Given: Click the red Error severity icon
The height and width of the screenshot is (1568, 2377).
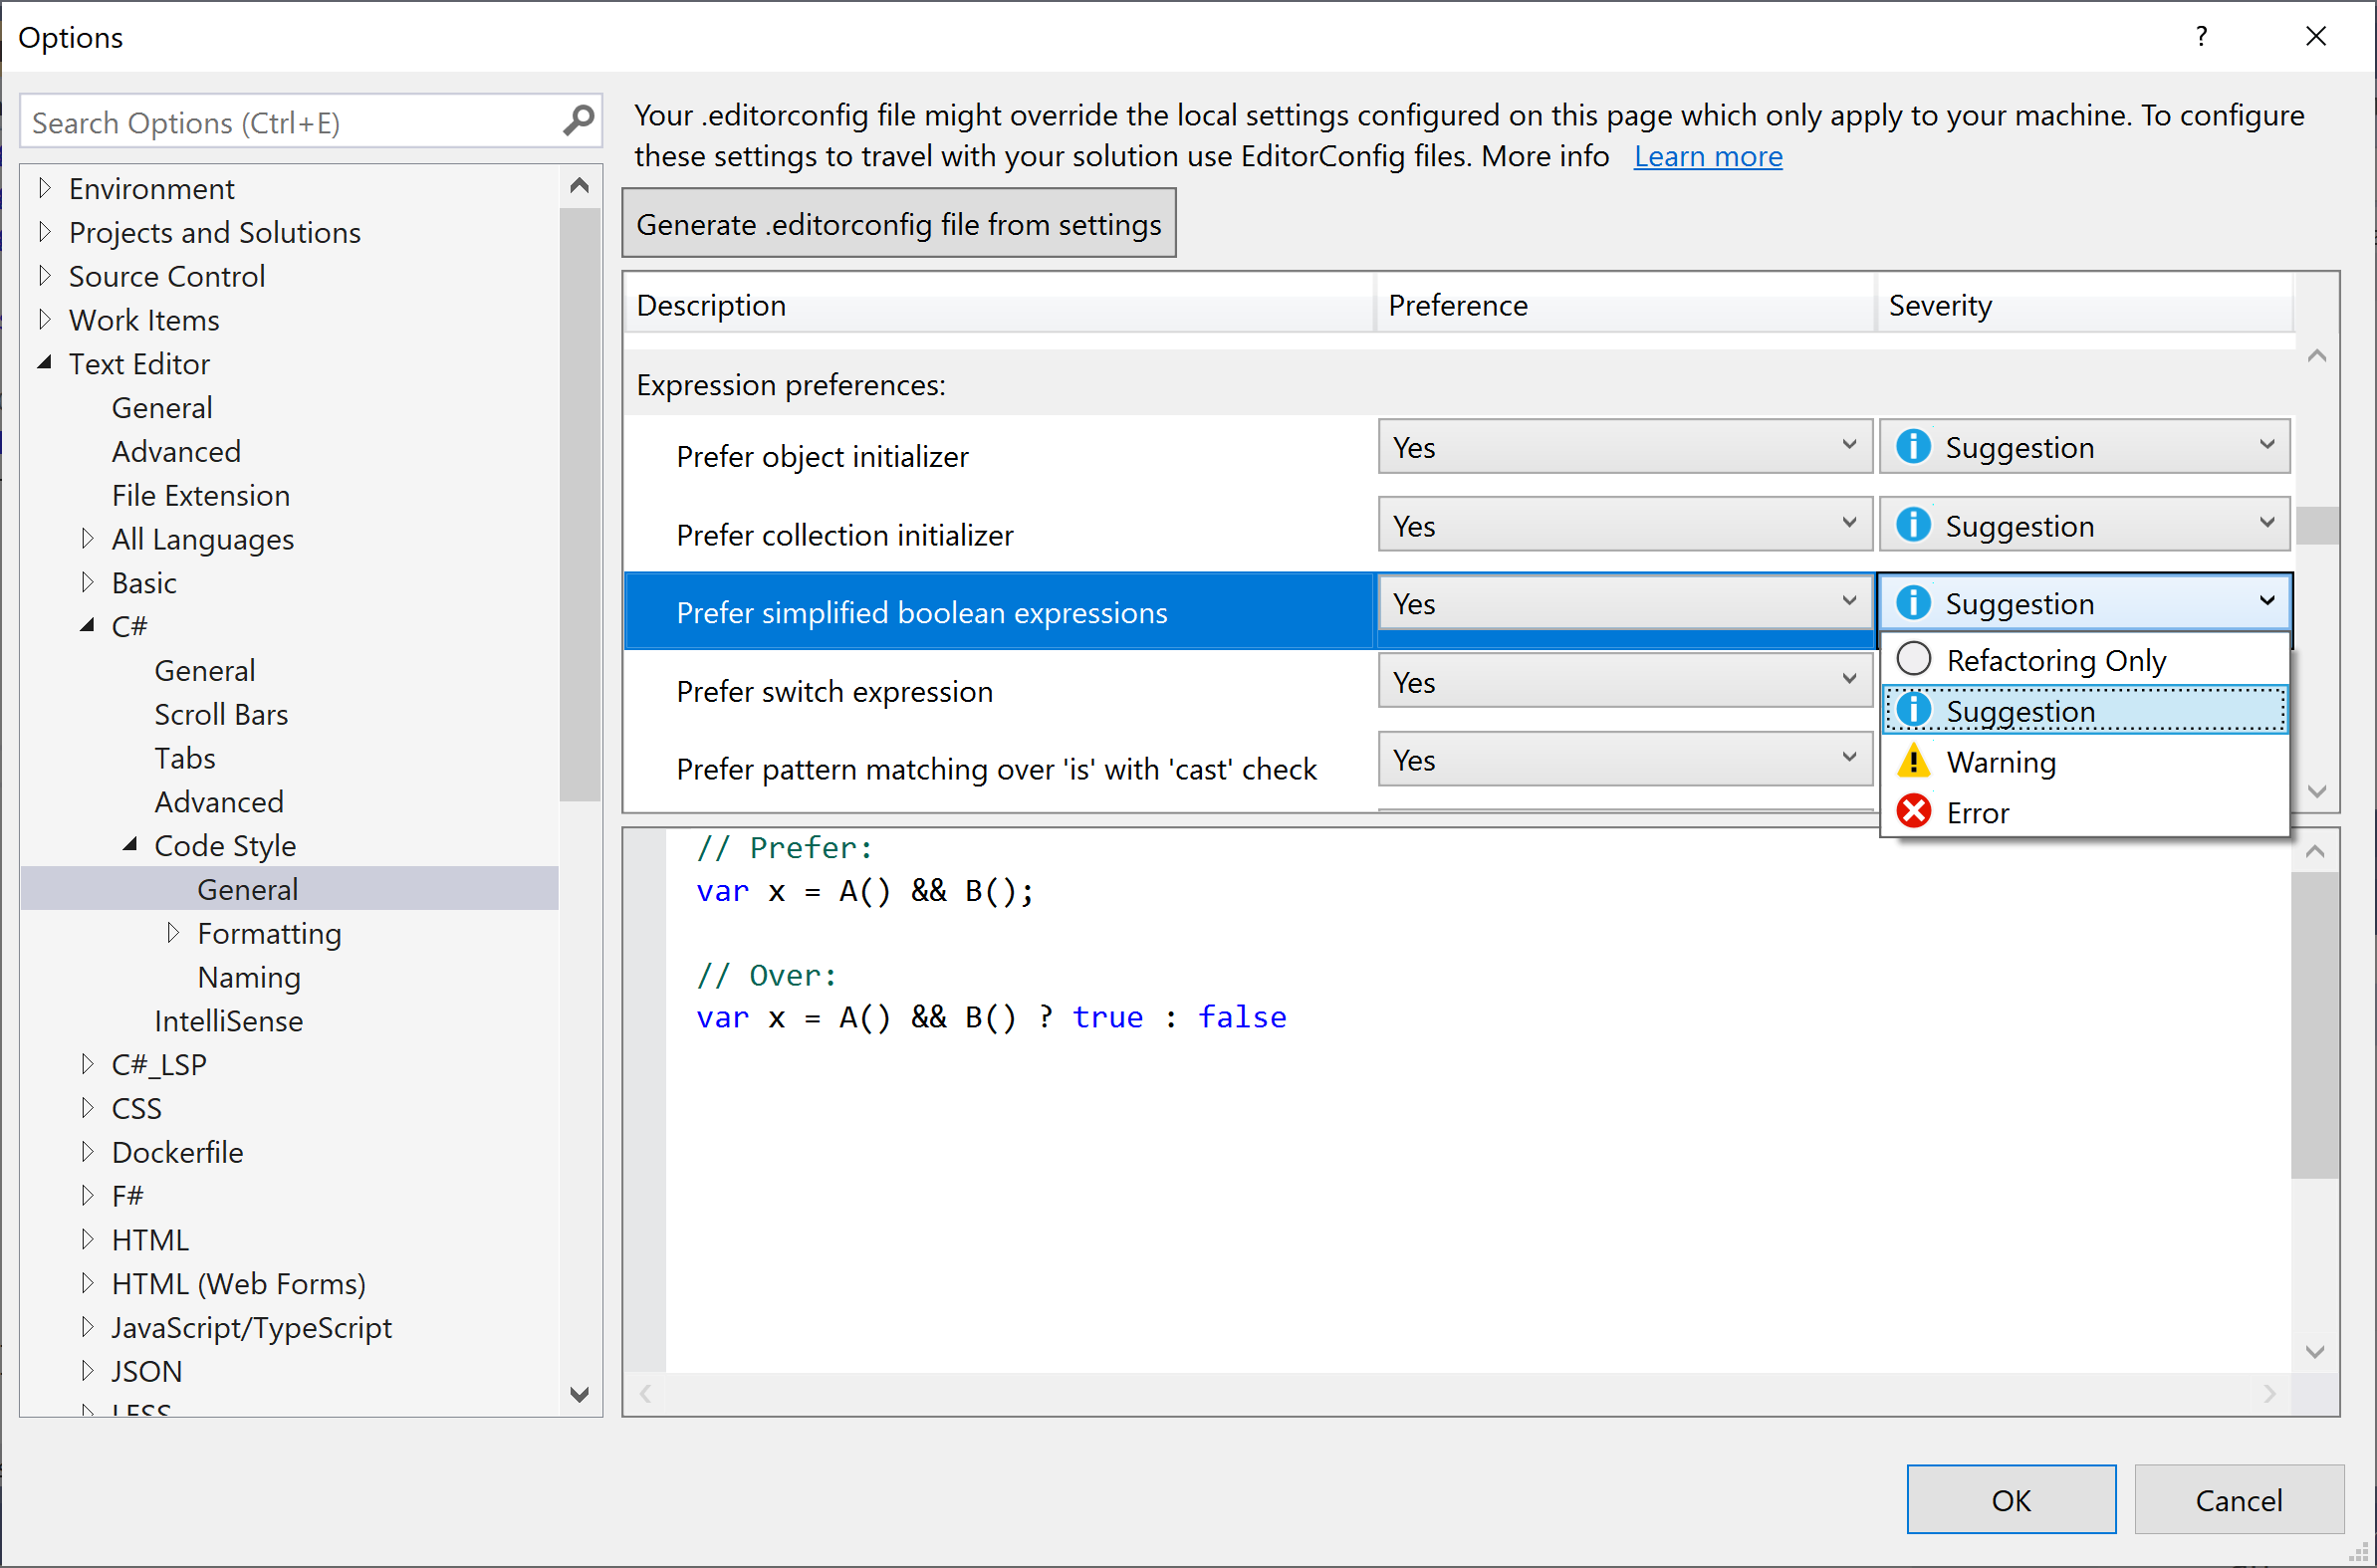Looking at the screenshot, I should click(1913, 811).
